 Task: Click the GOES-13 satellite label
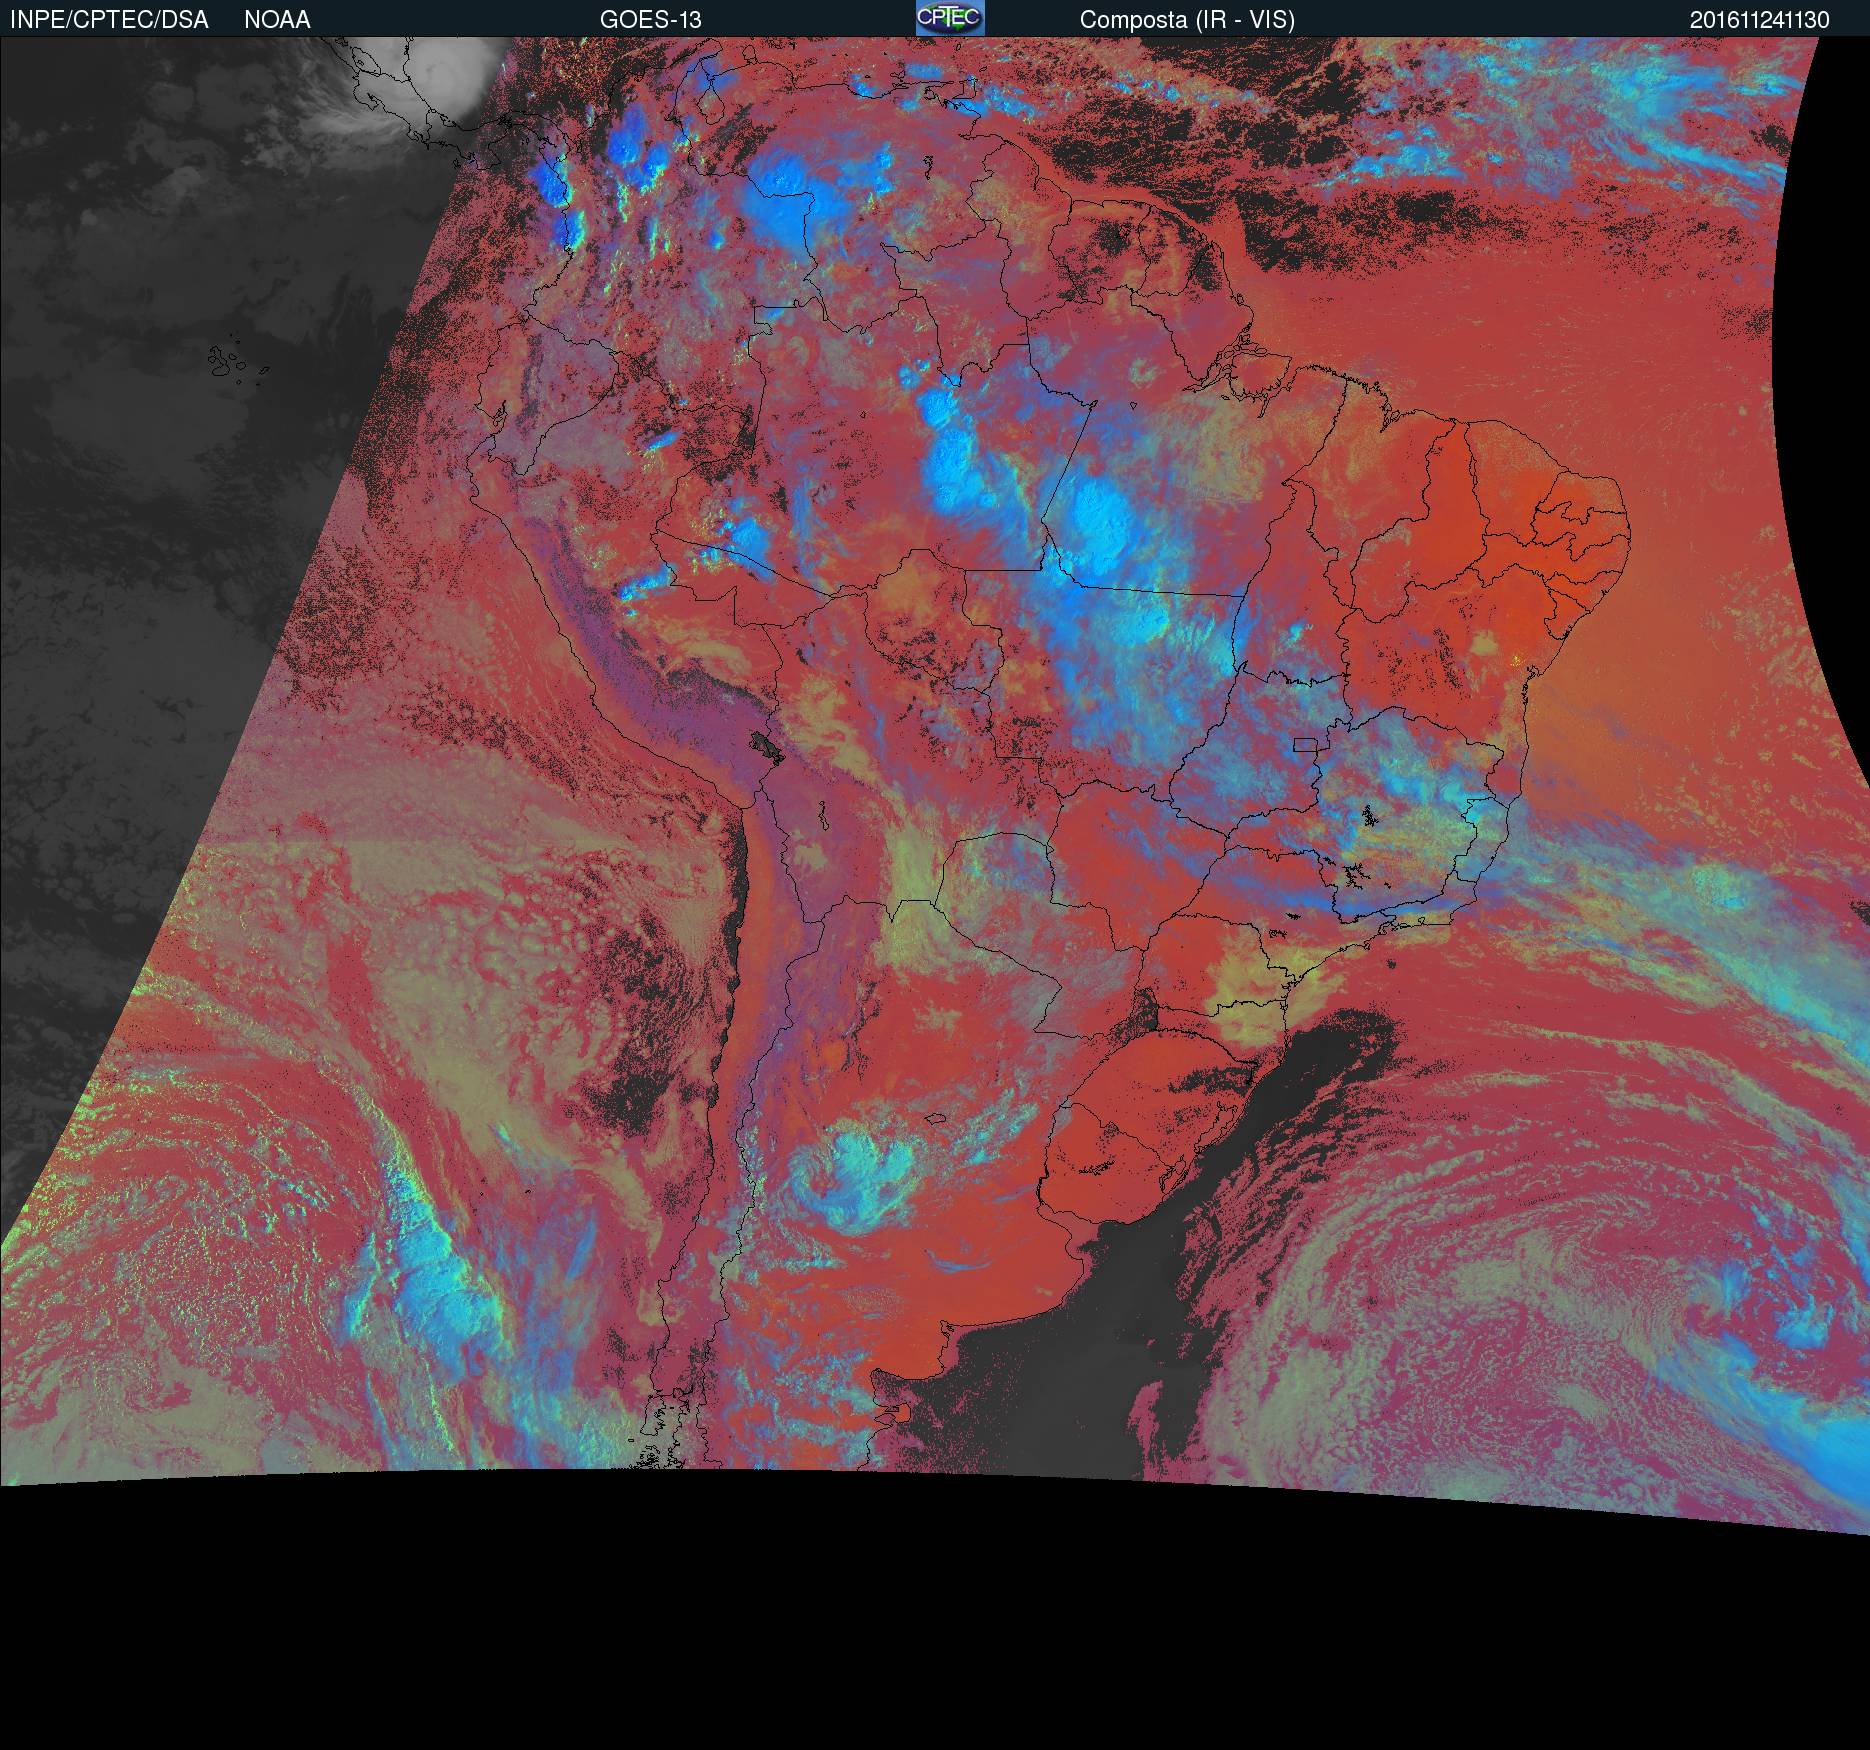coord(651,20)
